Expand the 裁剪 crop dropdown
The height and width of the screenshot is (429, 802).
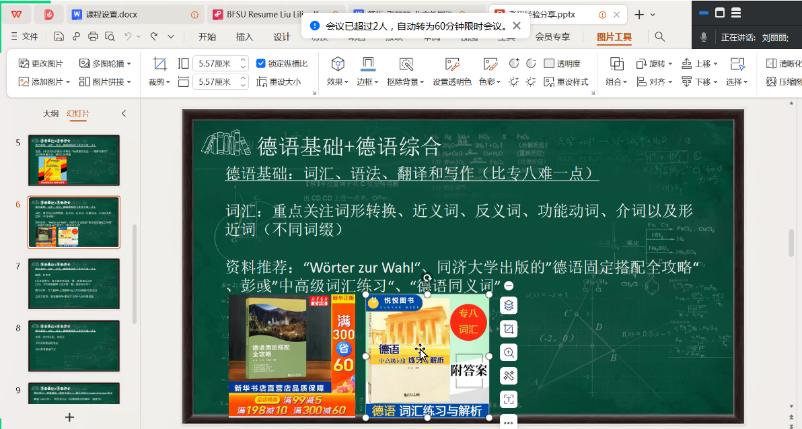[x=160, y=82]
